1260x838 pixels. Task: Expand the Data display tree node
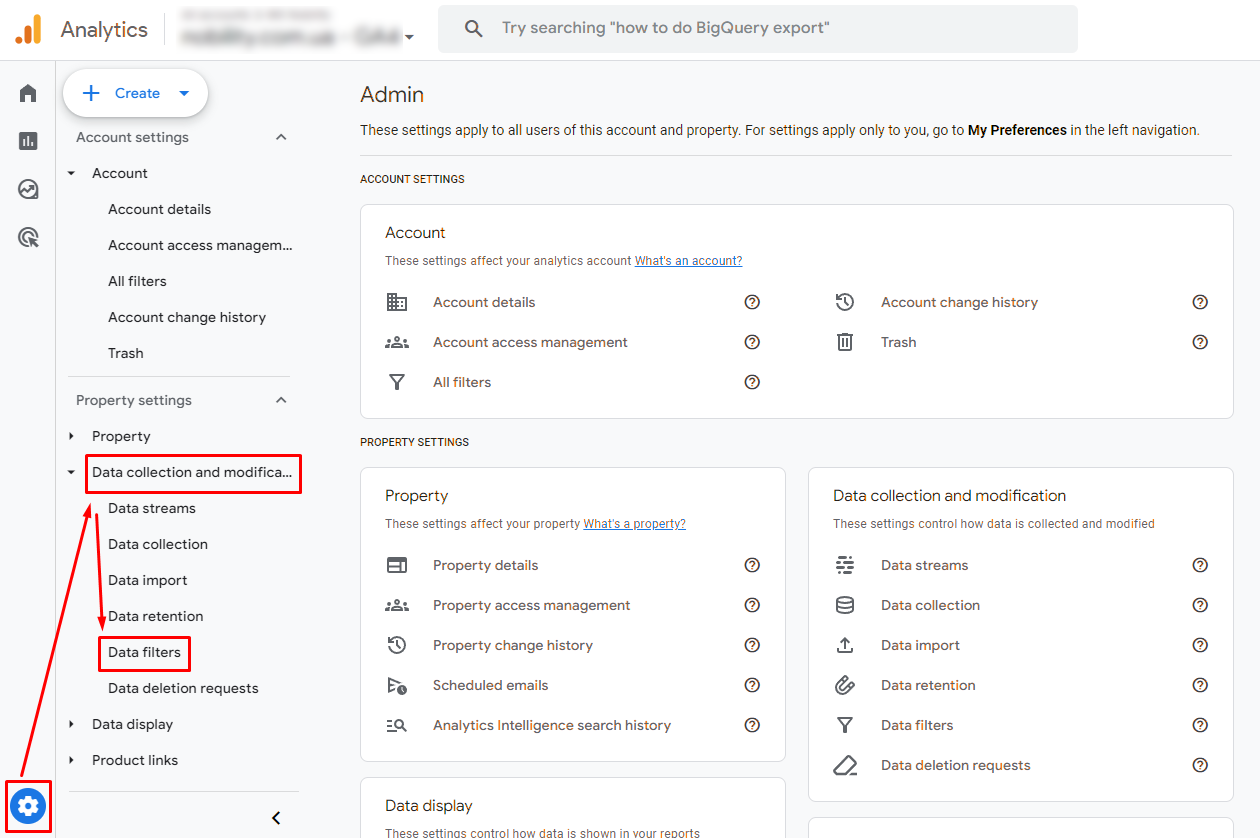pyautogui.click(x=72, y=724)
